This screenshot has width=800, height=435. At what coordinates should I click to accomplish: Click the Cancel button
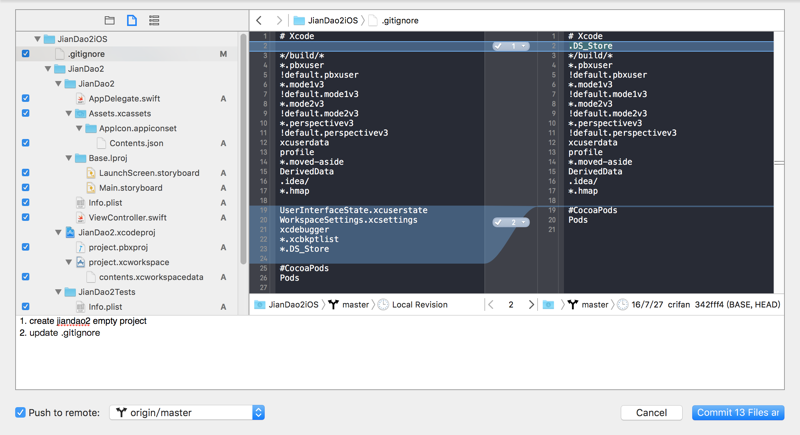(651, 413)
